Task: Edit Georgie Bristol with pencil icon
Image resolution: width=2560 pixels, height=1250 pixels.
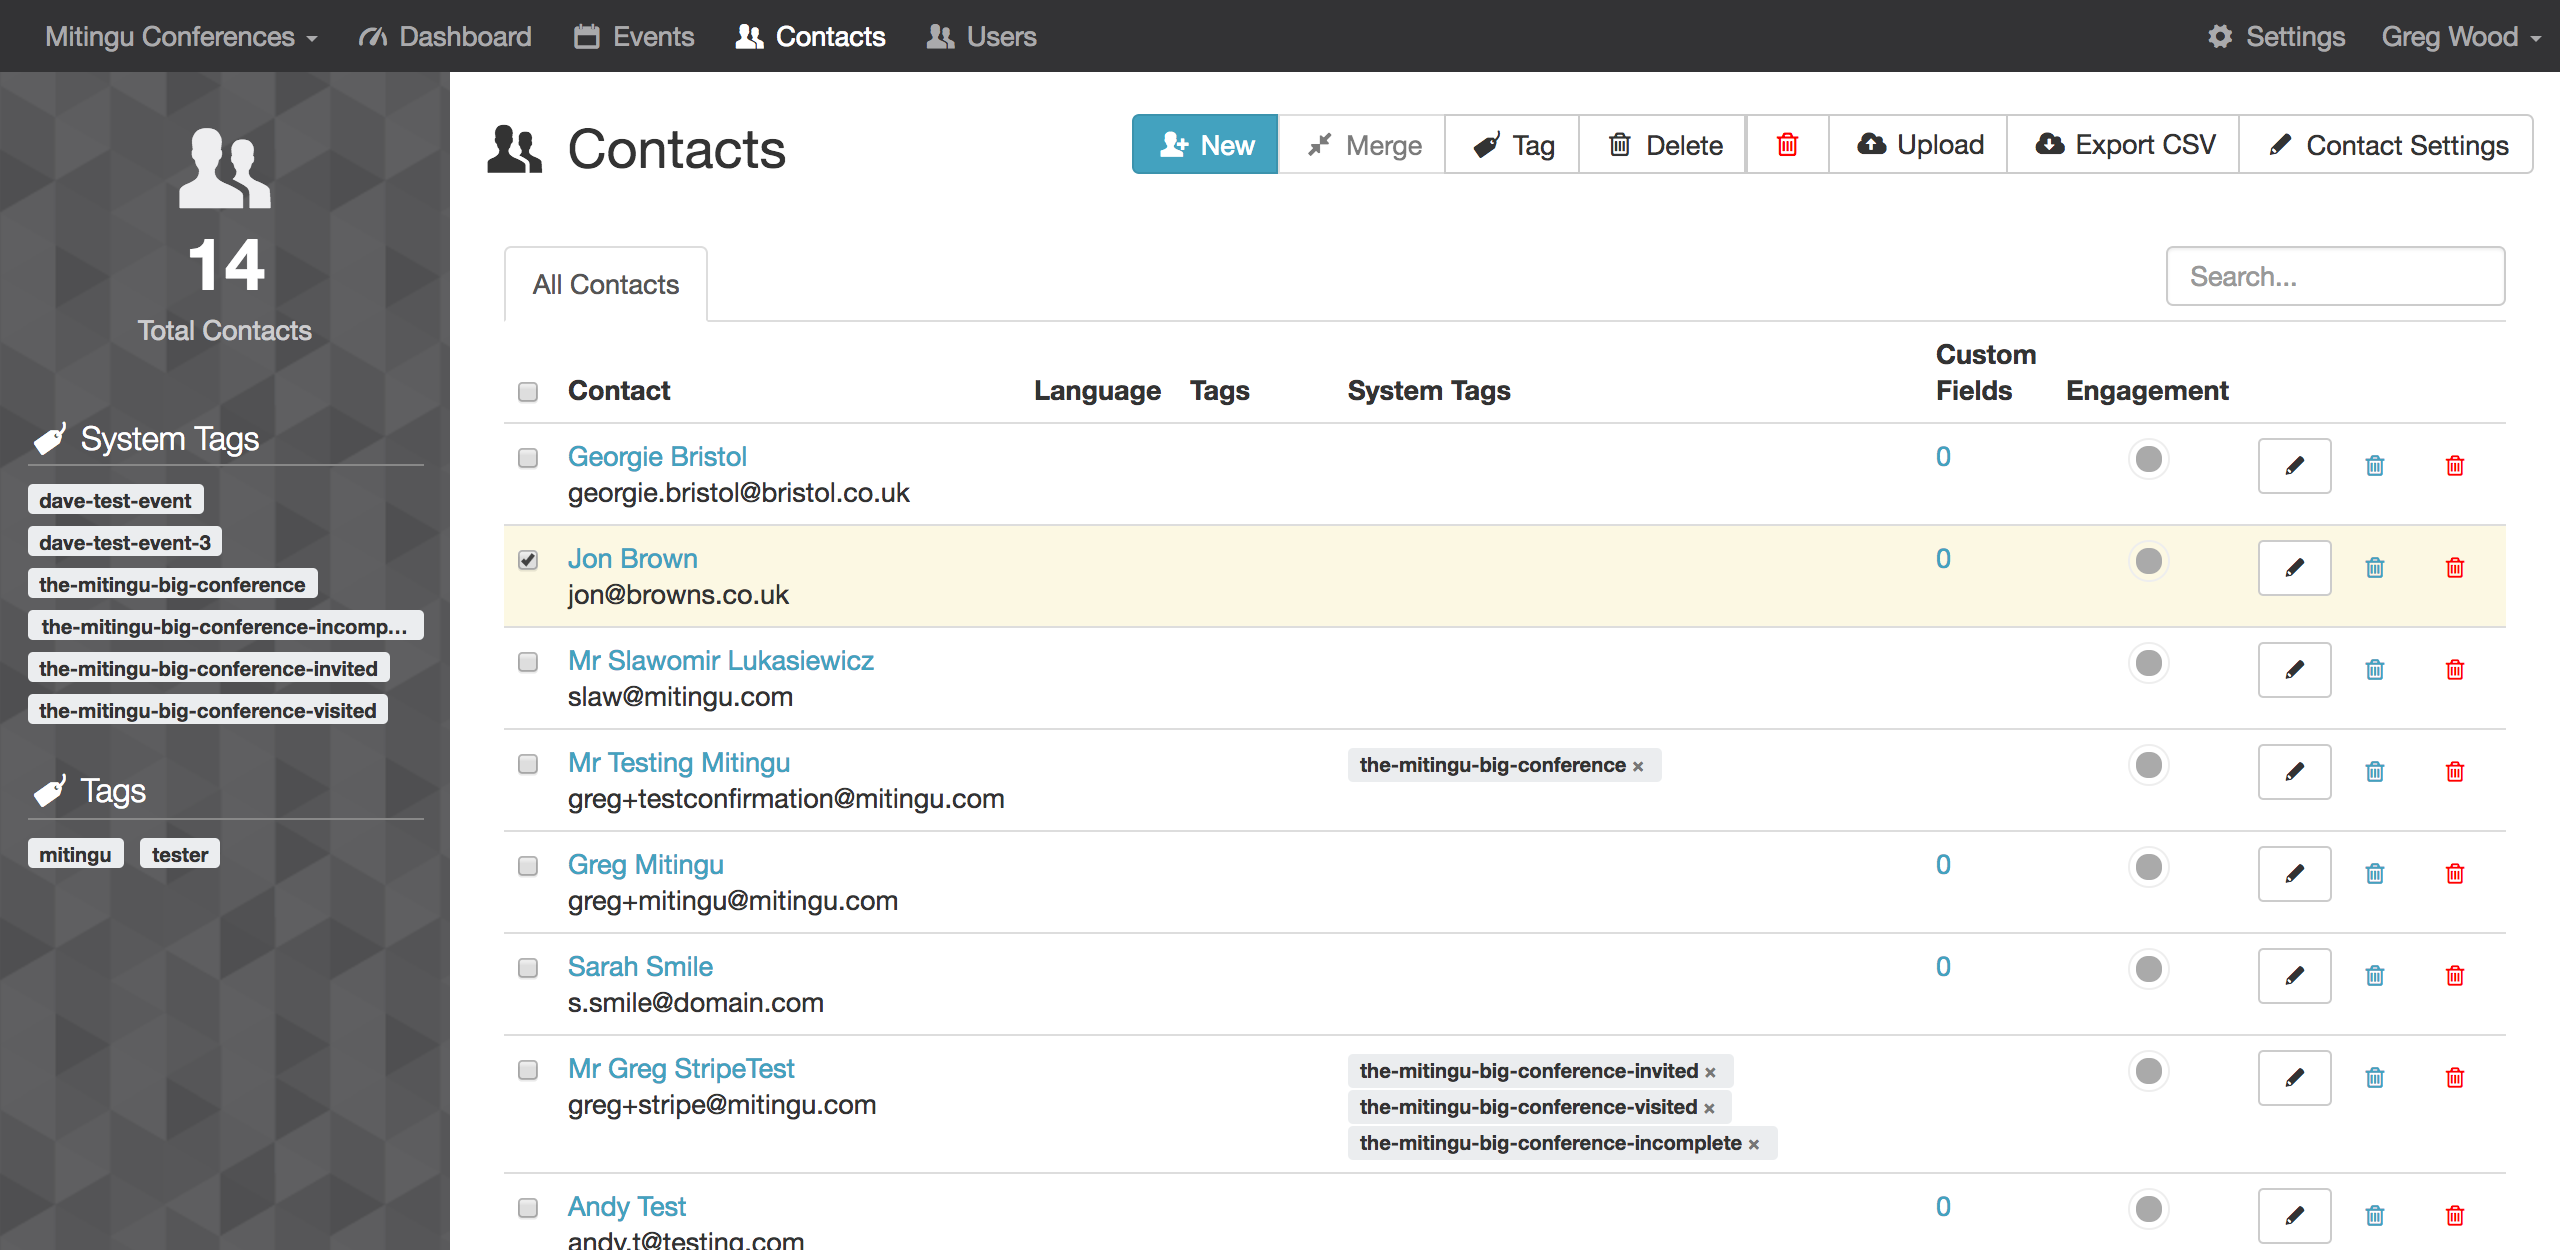Action: 2294,466
